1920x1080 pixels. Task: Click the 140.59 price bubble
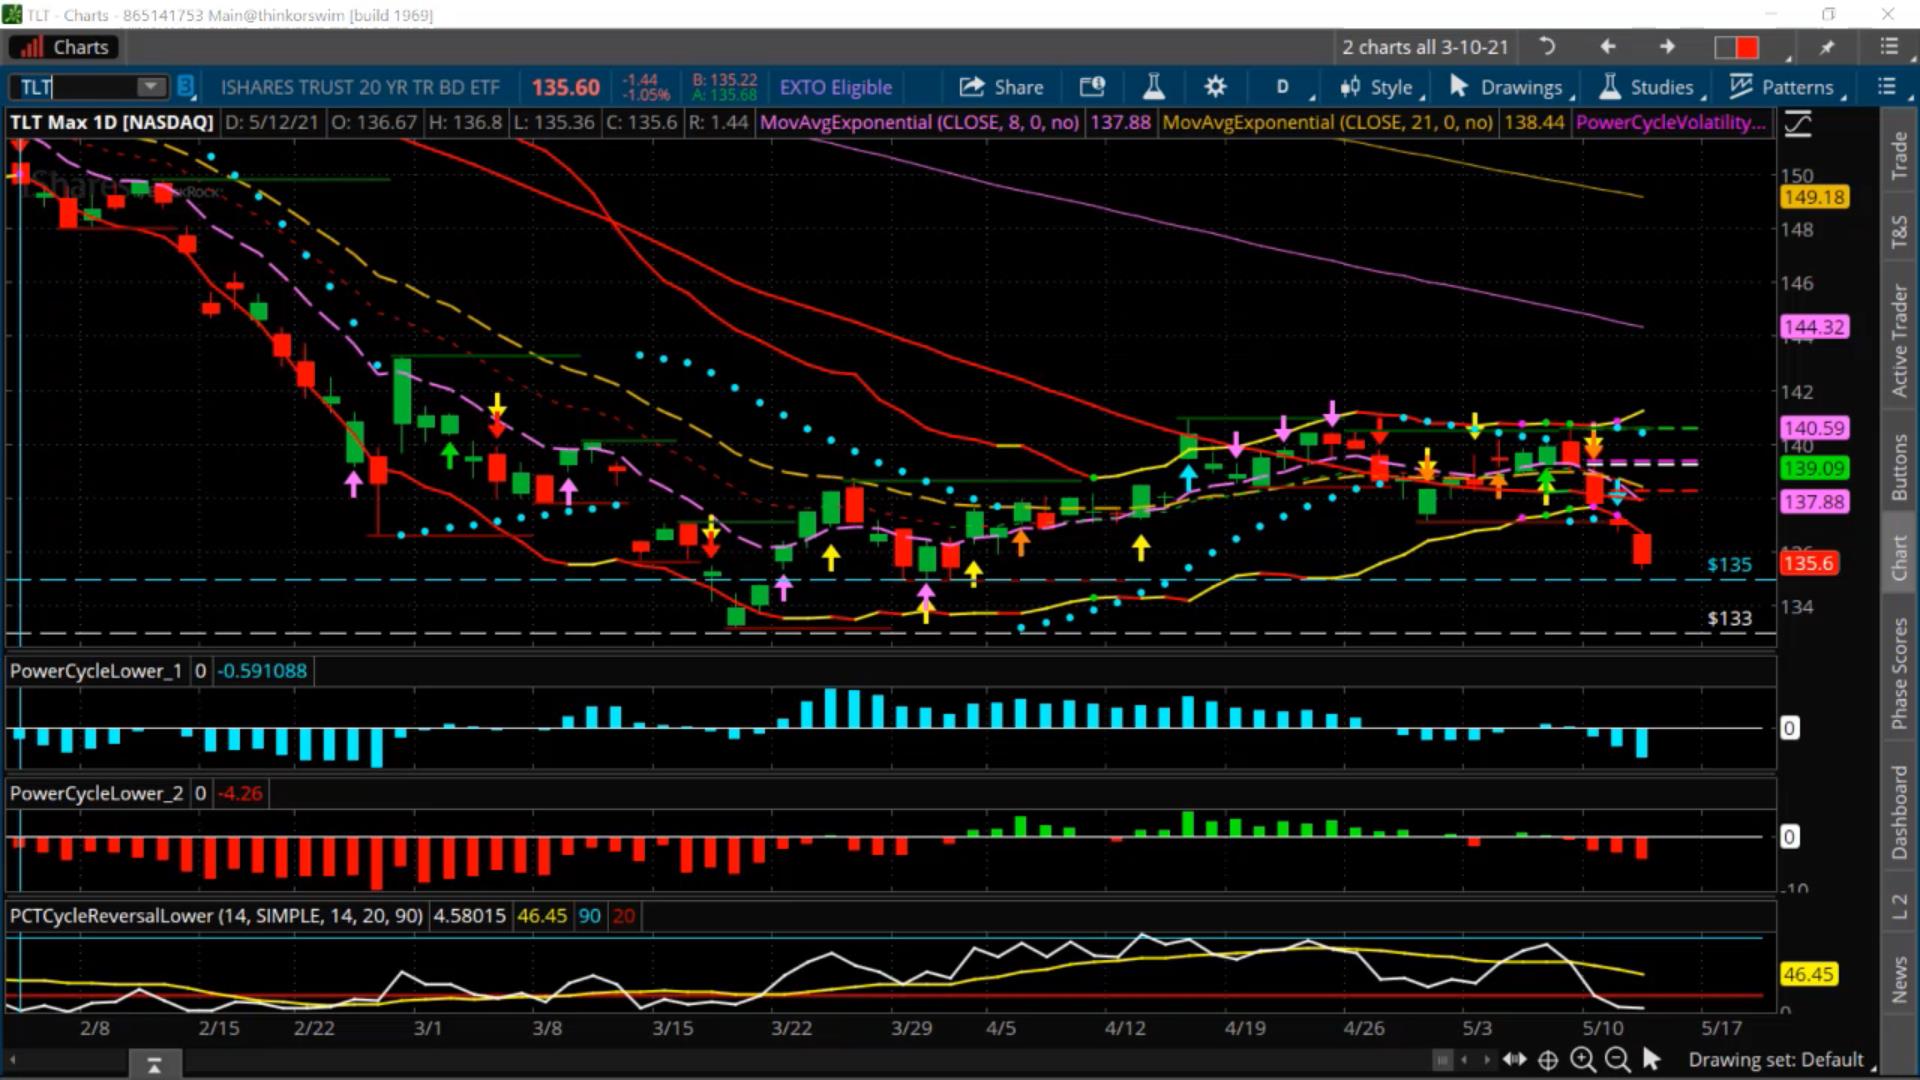1814,428
